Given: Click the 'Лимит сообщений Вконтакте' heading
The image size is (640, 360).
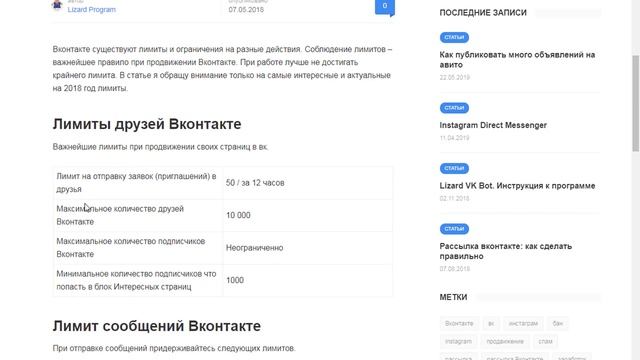Looking at the screenshot, I should point(157,326).
